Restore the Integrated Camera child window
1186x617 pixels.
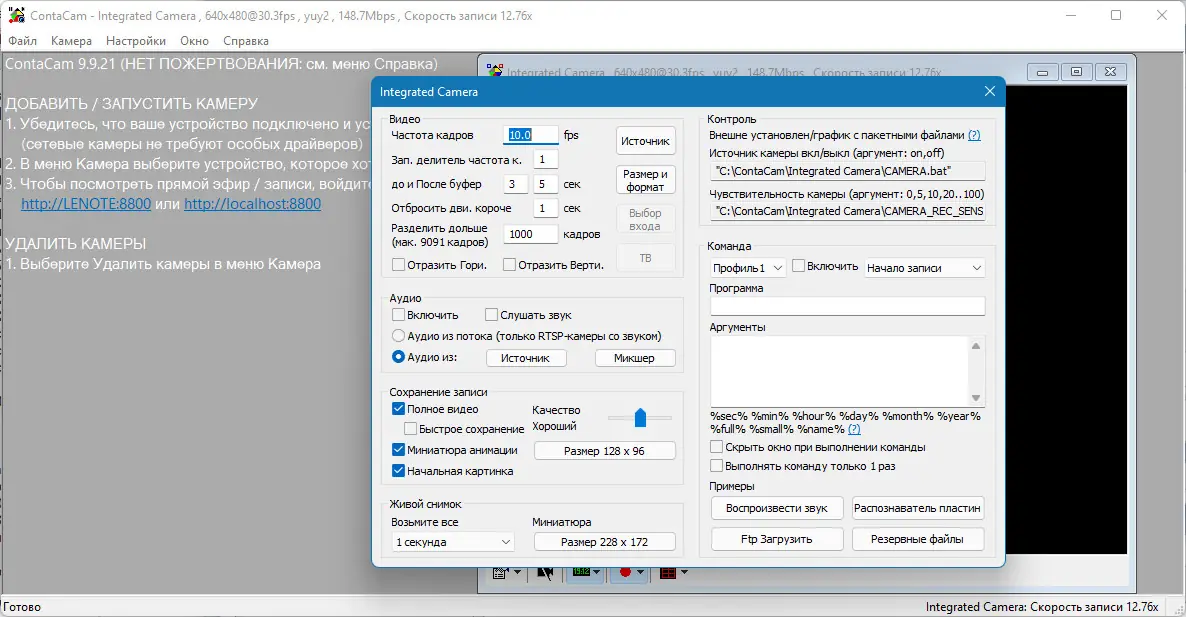1076,72
